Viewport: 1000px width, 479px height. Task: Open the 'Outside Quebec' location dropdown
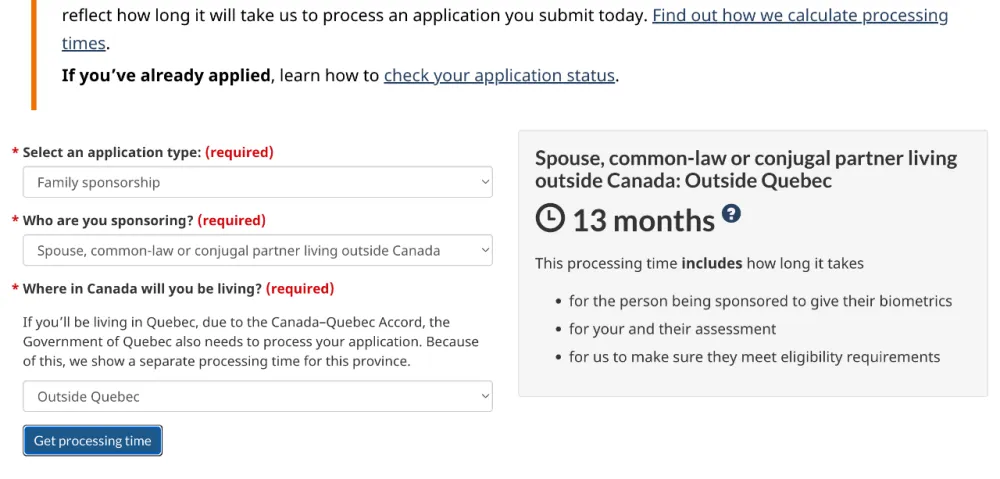[x=258, y=397]
